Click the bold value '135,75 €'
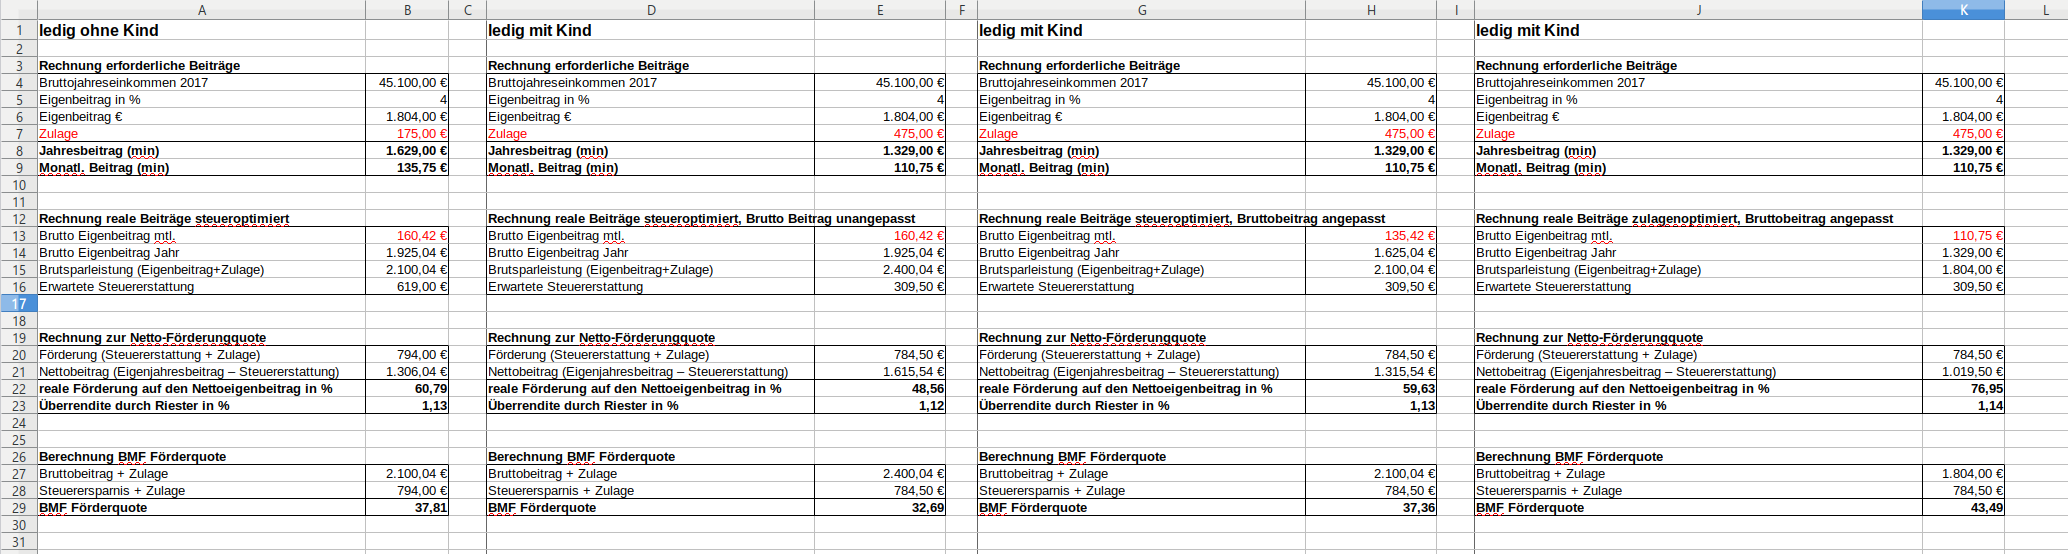 (422, 168)
